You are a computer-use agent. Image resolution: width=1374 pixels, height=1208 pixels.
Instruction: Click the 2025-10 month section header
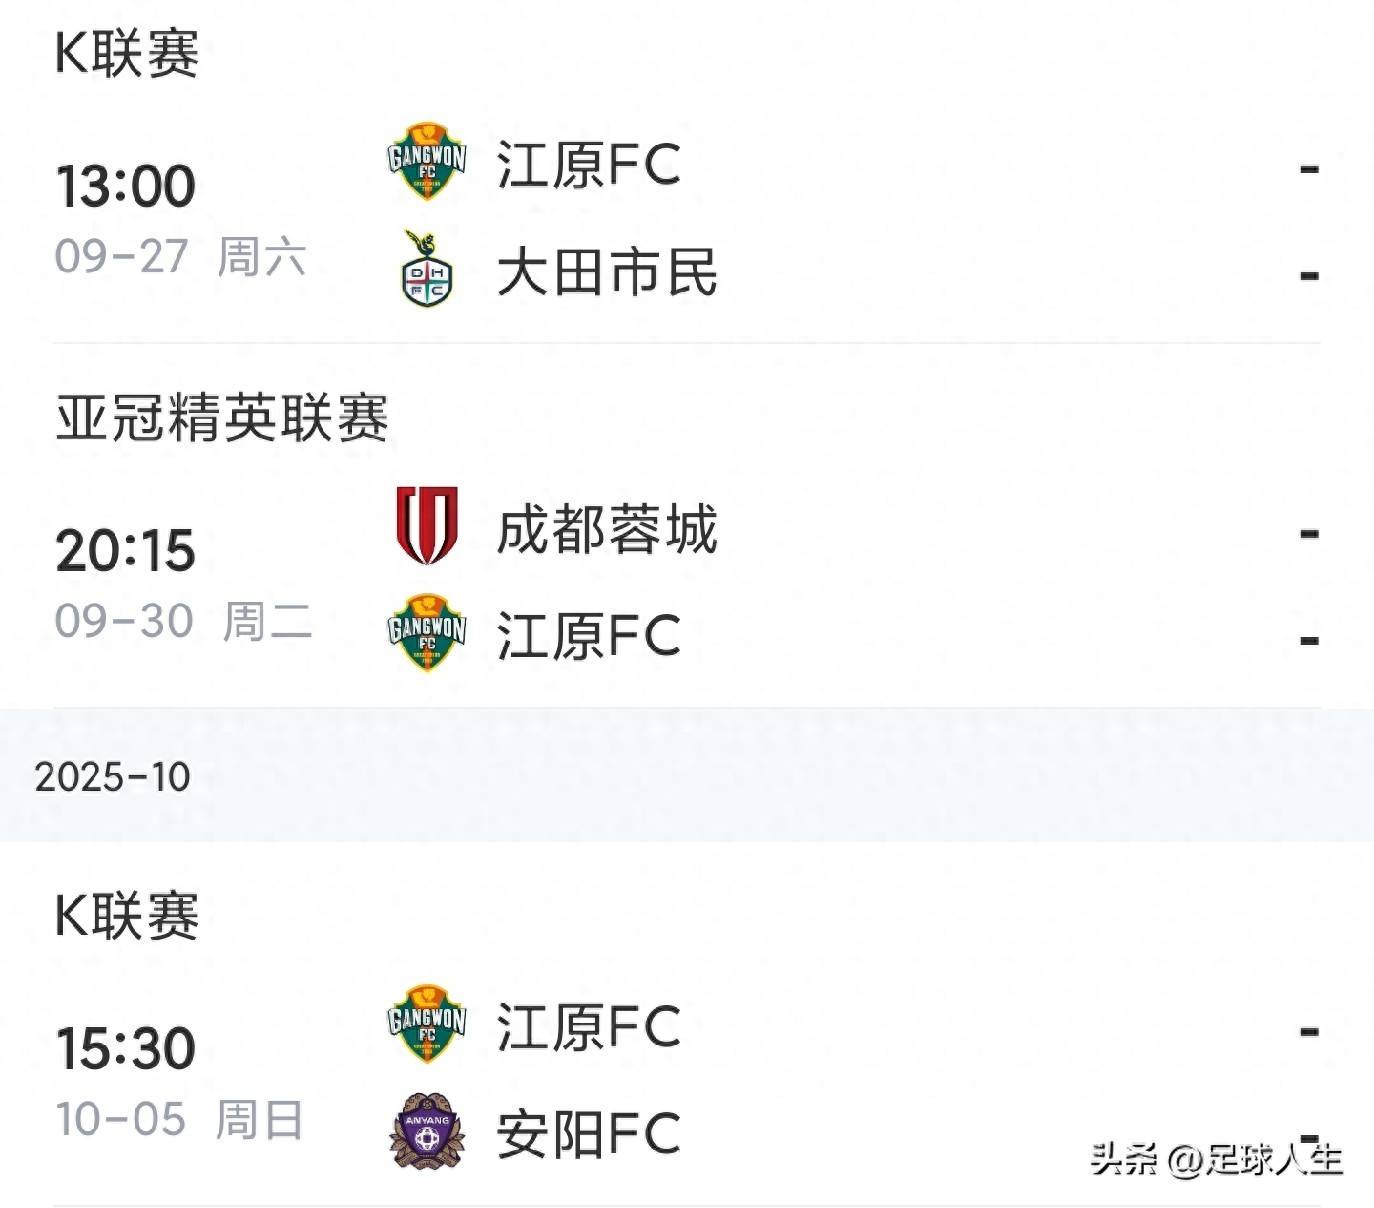click(112, 777)
